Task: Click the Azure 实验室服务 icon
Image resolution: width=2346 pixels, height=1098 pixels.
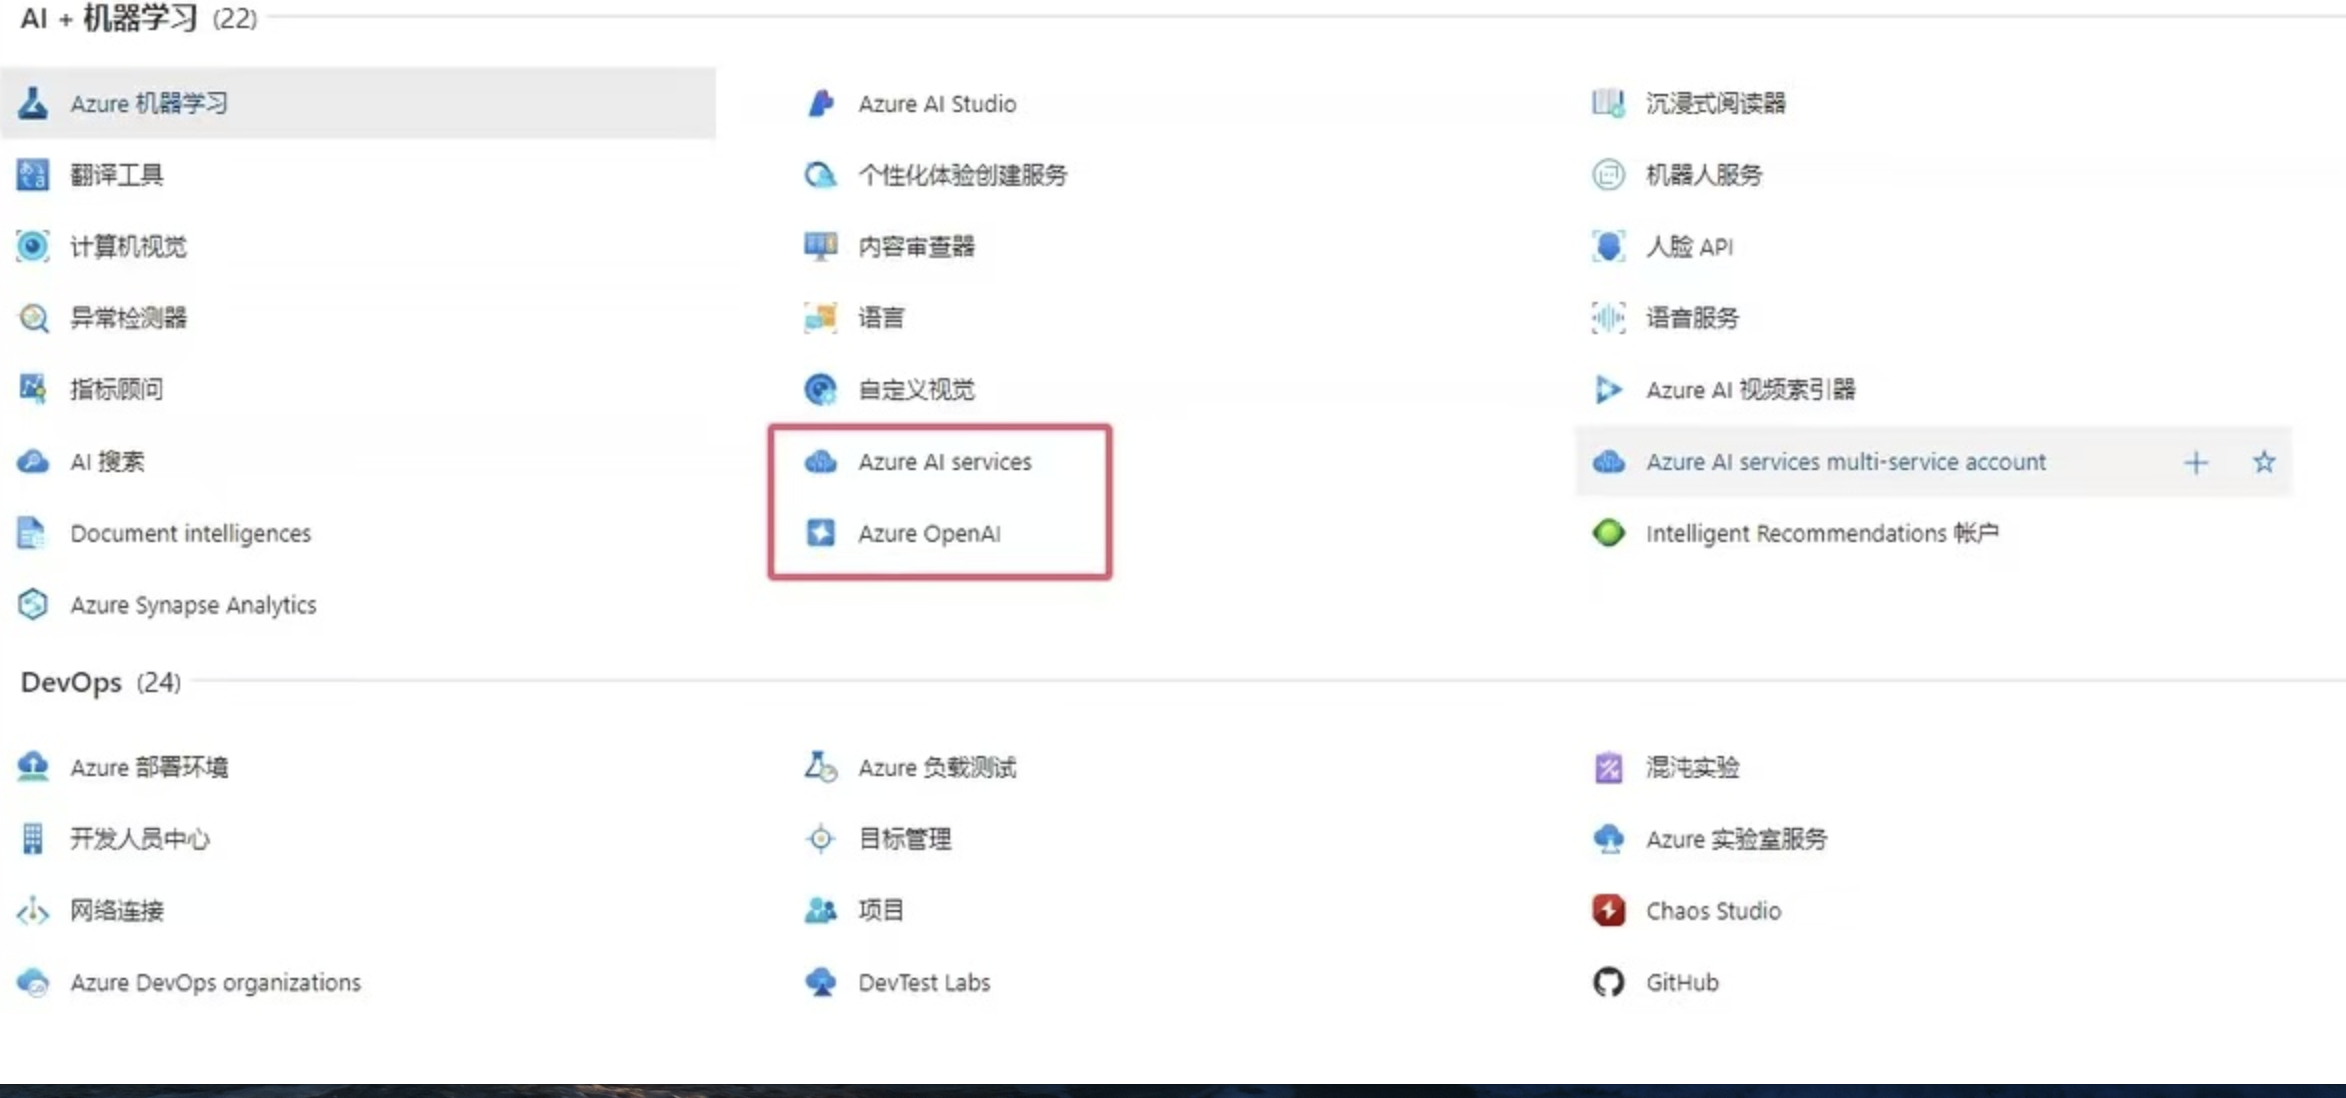Action: tap(1609, 839)
